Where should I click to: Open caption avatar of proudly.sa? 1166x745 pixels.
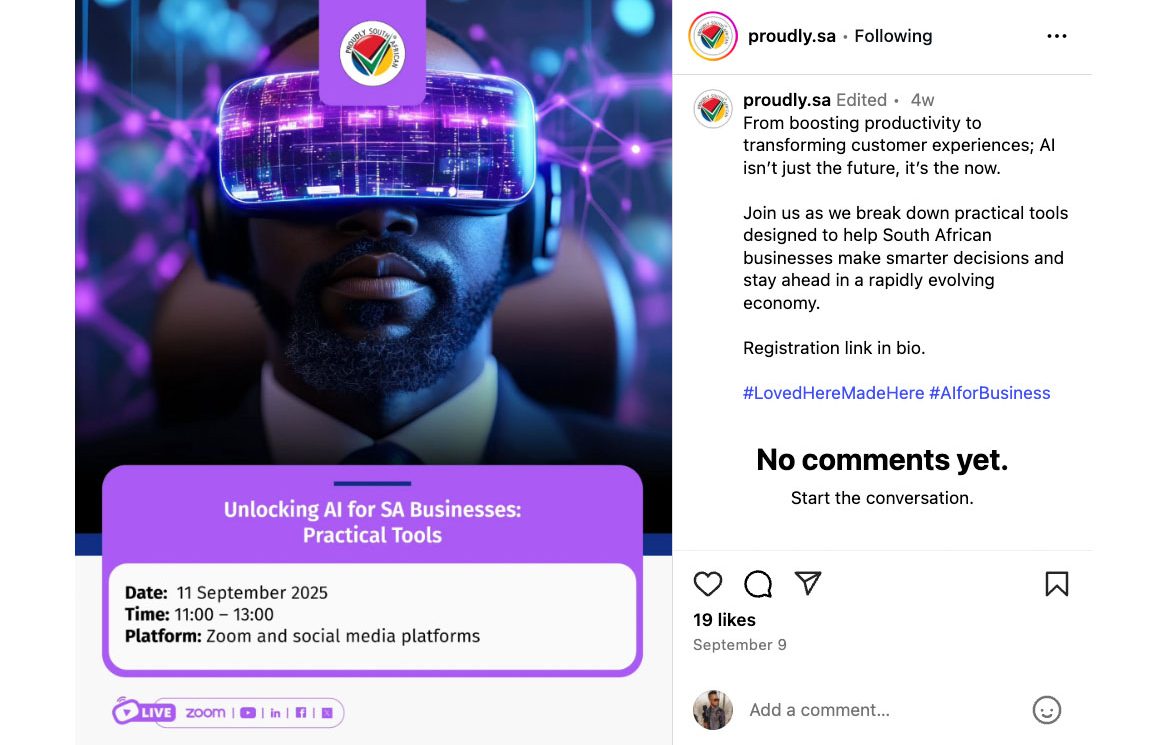[712, 109]
